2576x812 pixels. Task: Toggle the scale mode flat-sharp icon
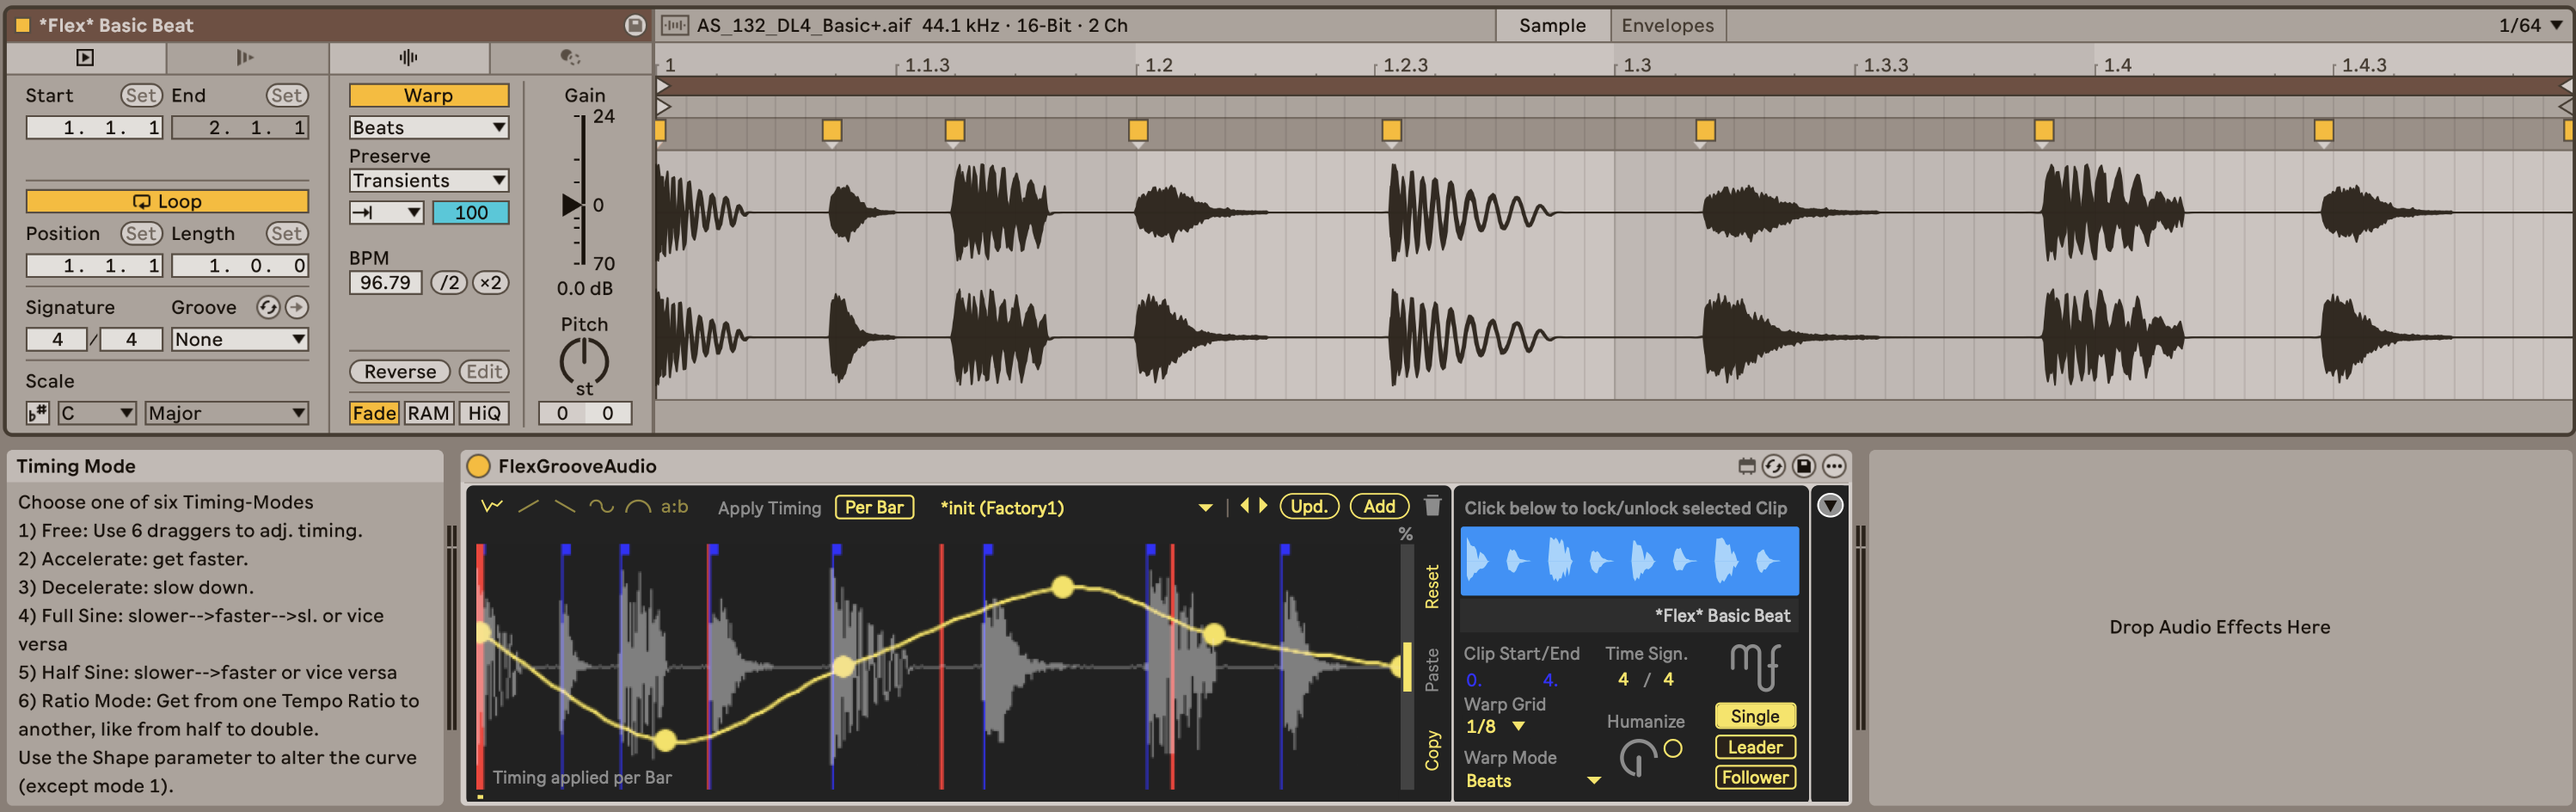coord(38,413)
